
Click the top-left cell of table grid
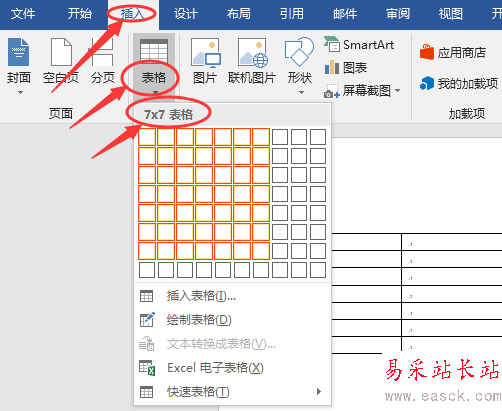(x=147, y=137)
